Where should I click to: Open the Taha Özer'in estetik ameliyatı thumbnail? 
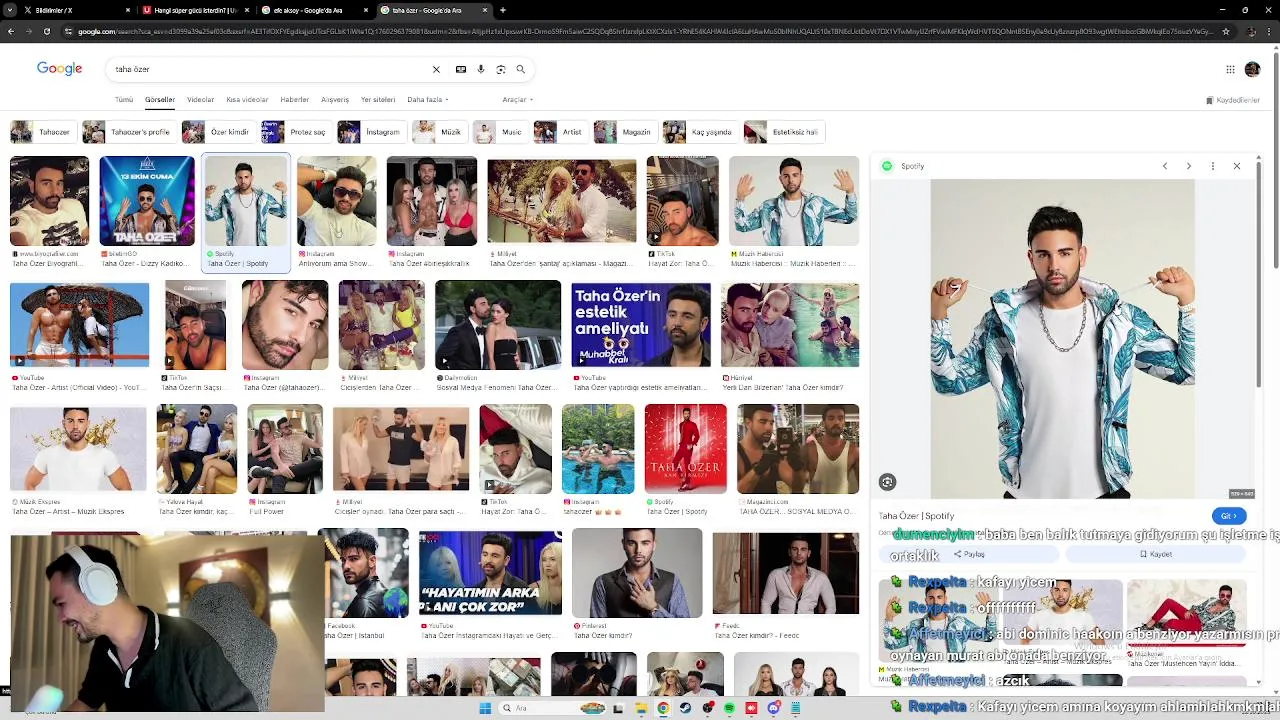641,324
